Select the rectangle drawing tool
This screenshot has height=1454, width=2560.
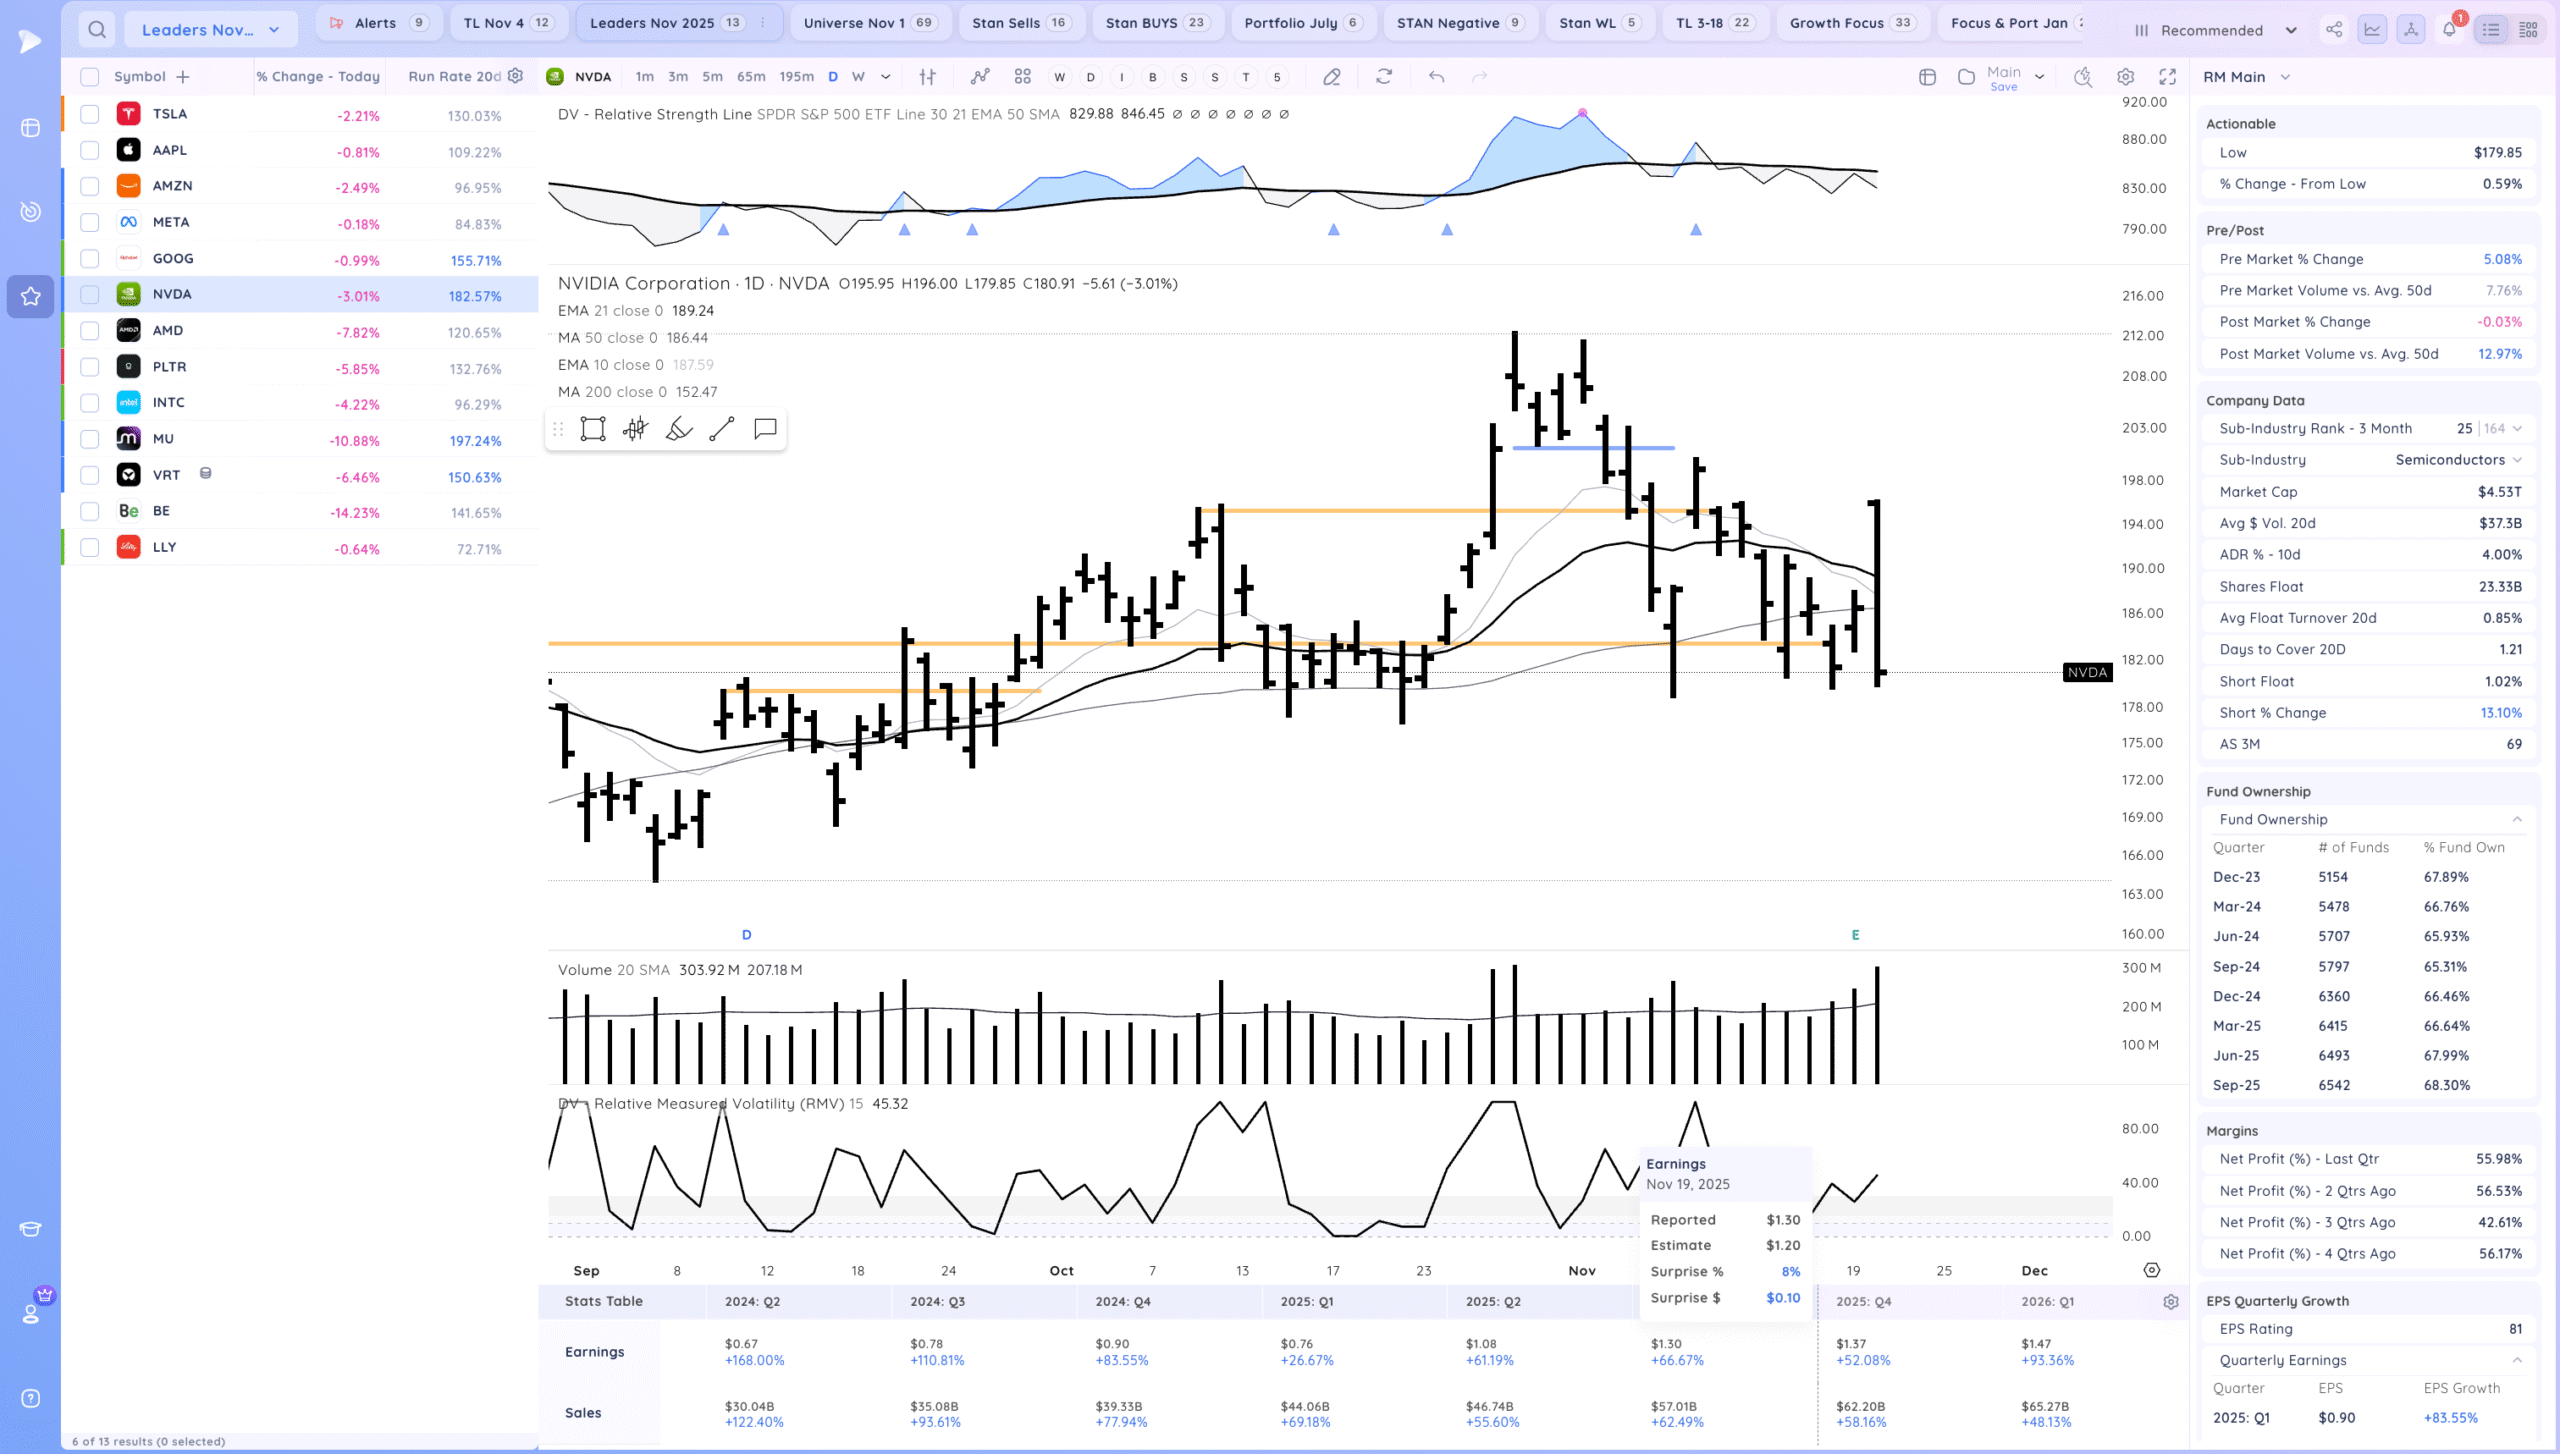(x=593, y=429)
